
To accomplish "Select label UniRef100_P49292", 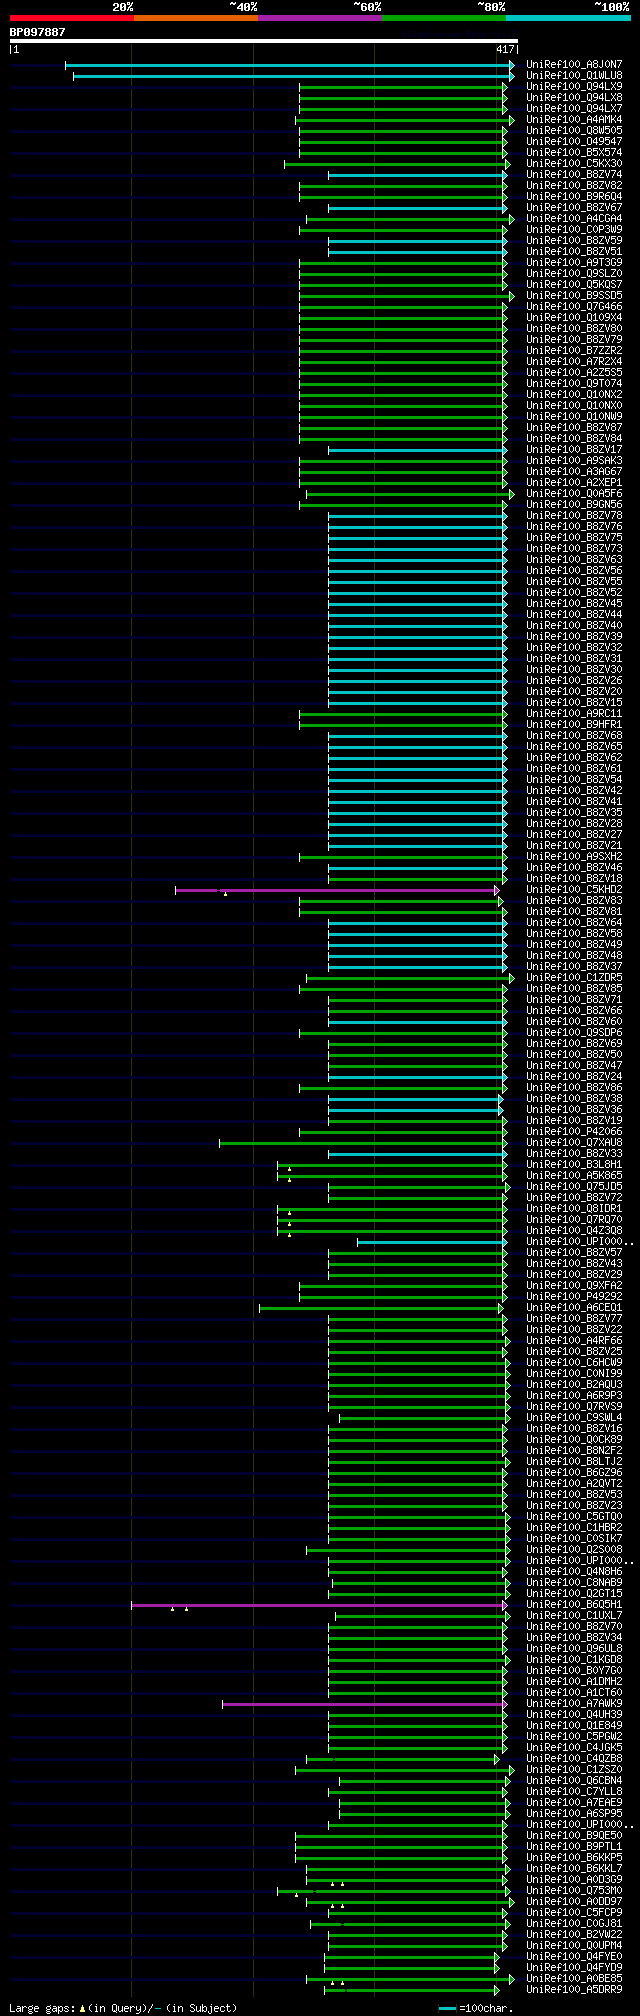I will point(574,1296).
